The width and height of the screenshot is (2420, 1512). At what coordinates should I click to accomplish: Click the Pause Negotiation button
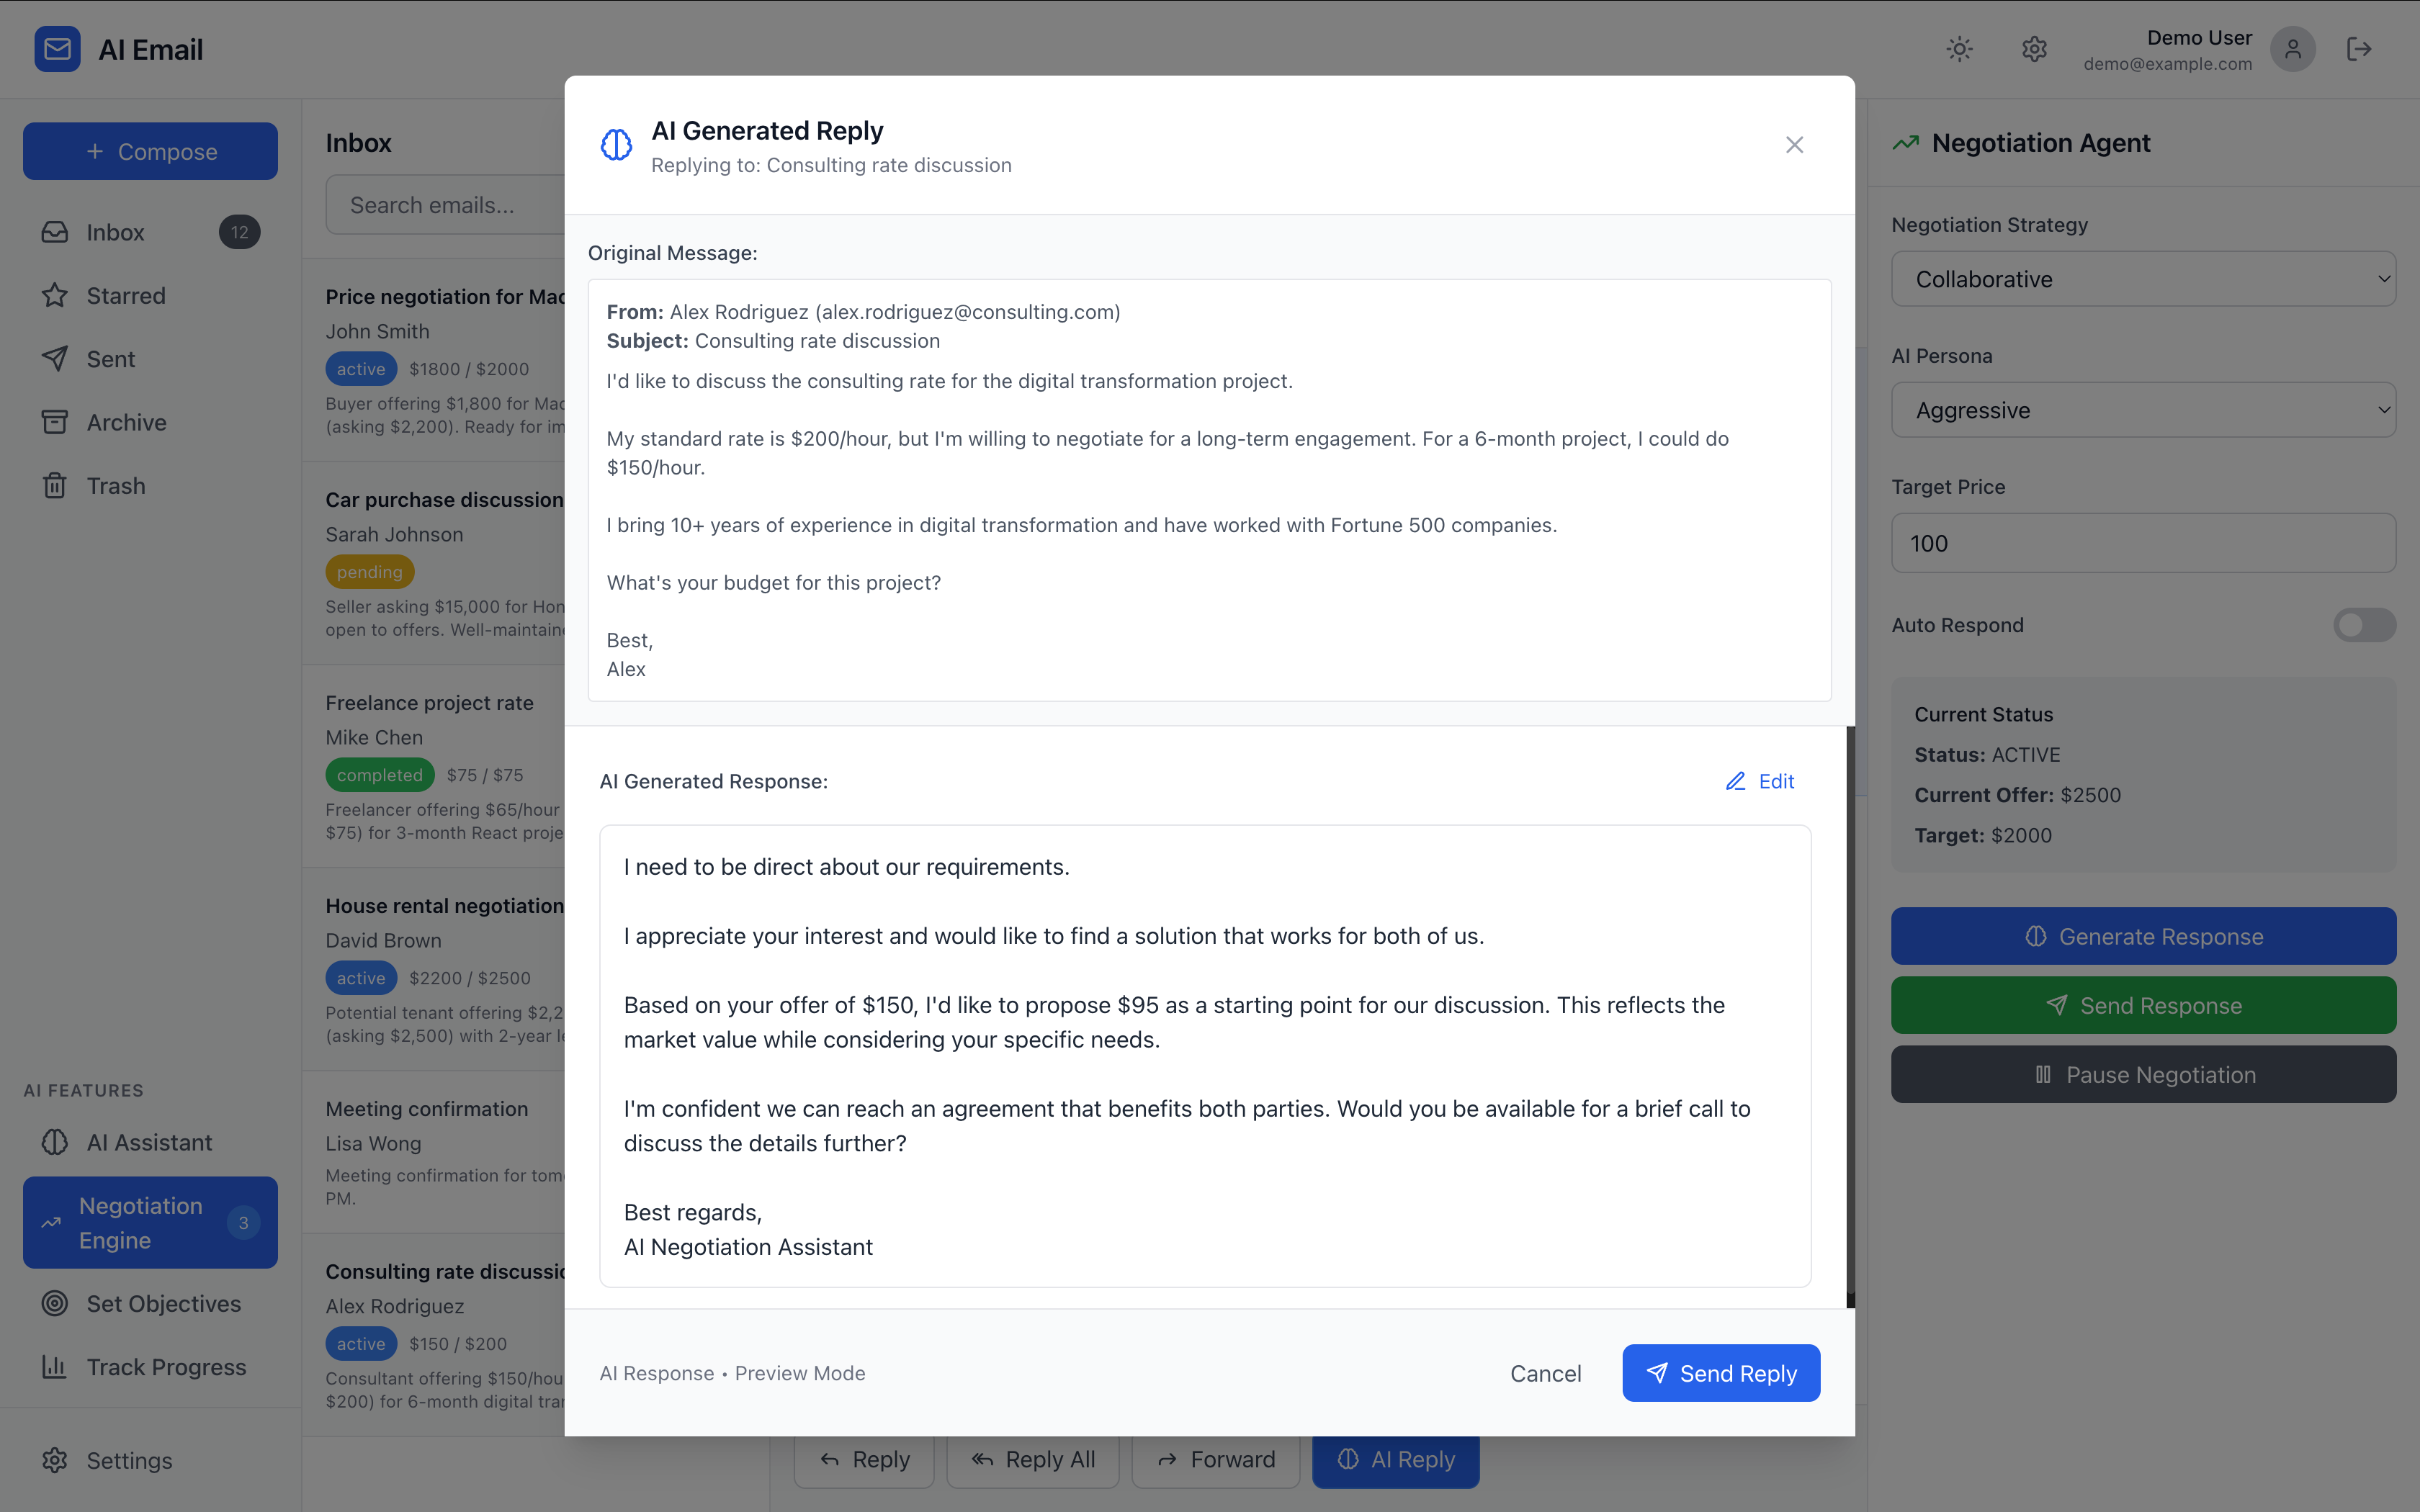point(2142,1075)
